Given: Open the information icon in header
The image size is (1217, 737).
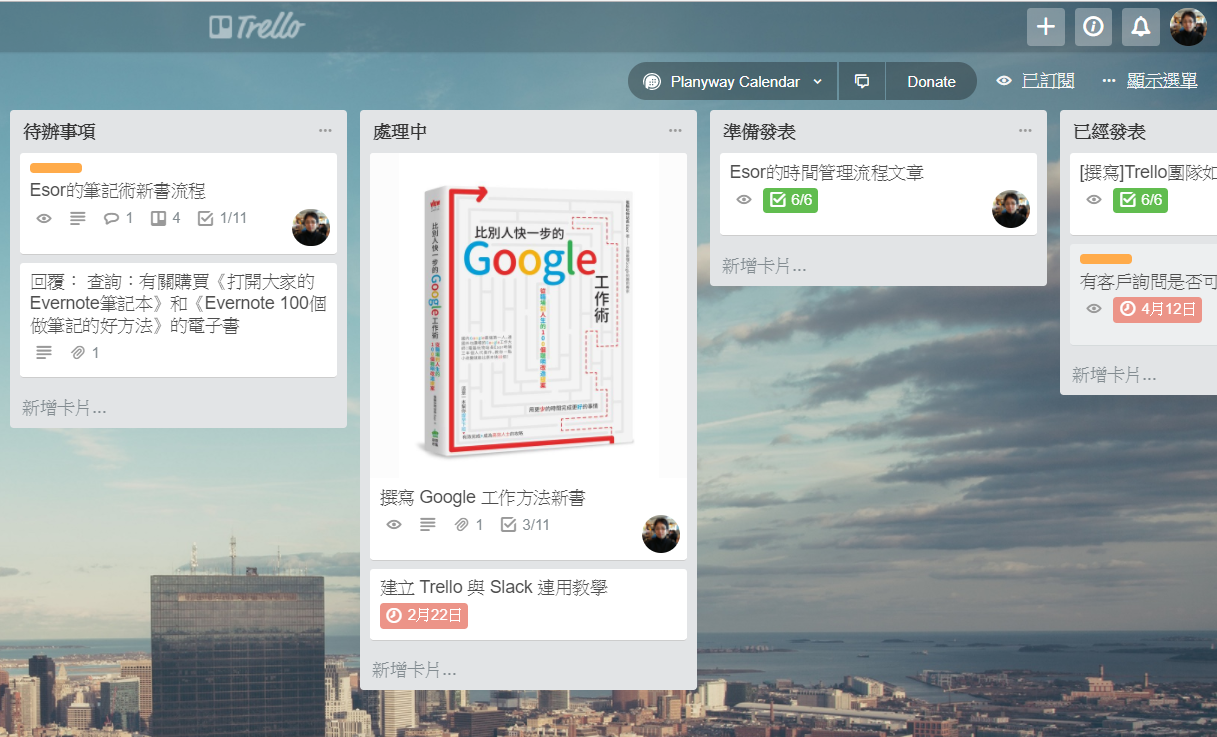Looking at the screenshot, I should point(1093,27).
